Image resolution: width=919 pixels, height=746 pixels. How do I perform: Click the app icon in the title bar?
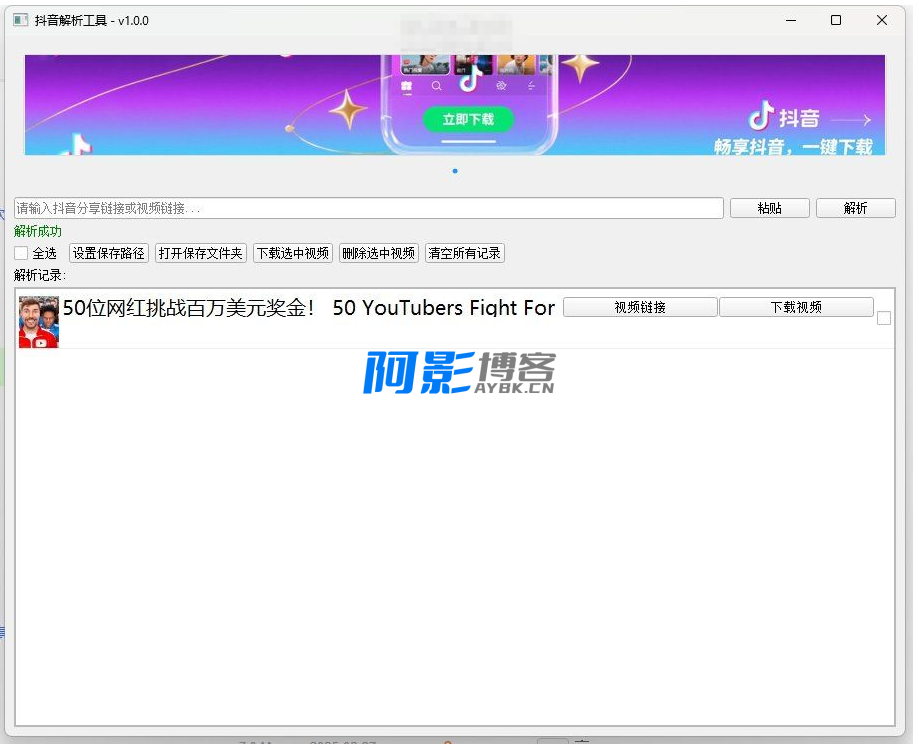20,20
